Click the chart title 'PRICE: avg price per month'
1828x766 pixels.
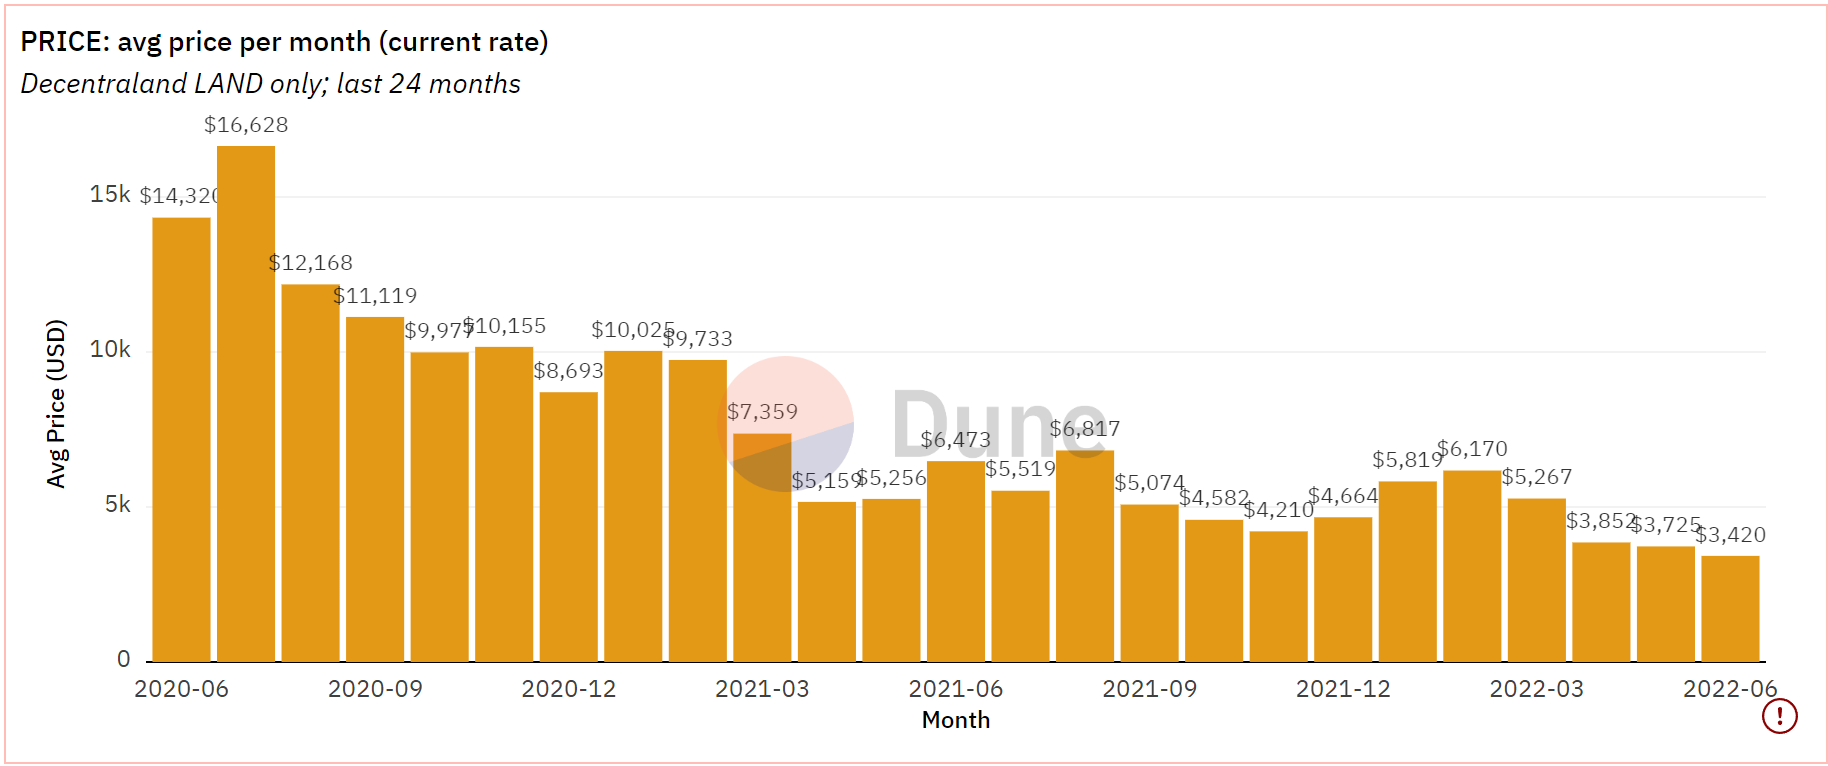(x=284, y=42)
